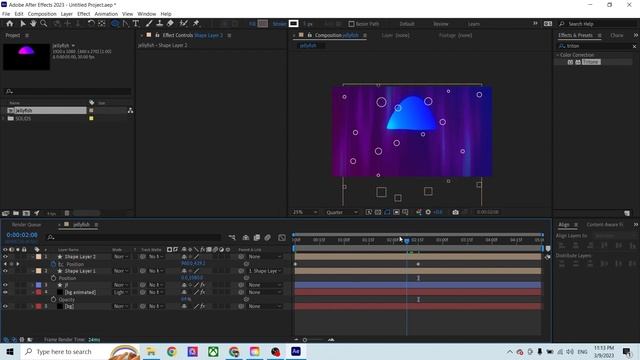Open resolution dropdown showing Quarter
This screenshot has height=360, width=640.
click(342, 212)
